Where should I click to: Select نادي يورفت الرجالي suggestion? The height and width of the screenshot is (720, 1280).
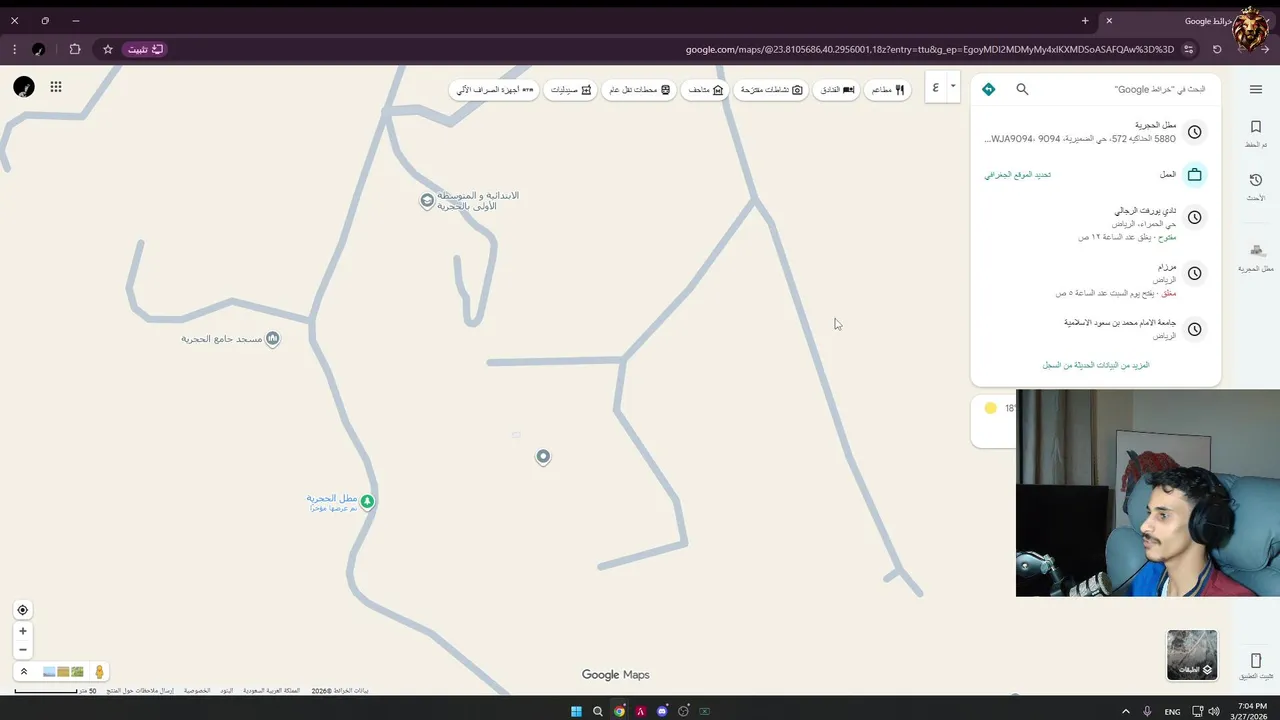coord(1096,223)
